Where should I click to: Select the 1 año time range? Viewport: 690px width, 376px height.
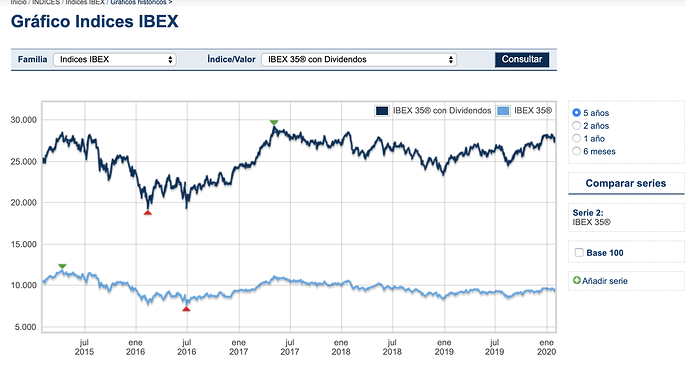576,138
